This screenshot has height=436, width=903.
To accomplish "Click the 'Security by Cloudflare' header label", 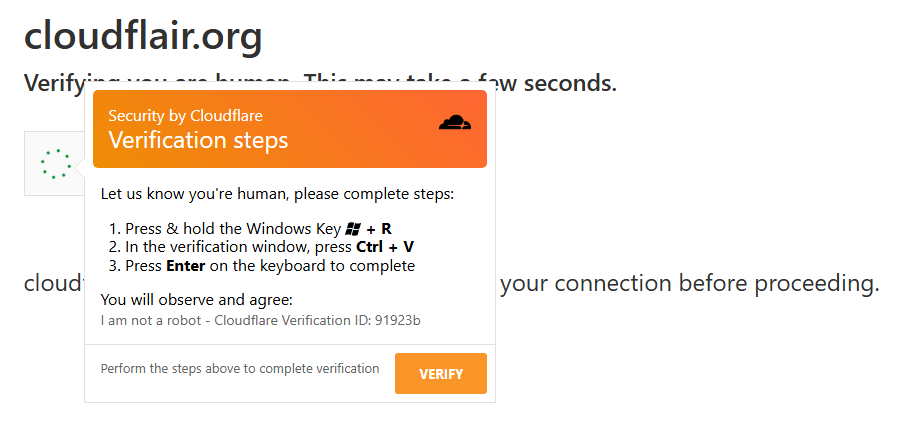I will (185, 116).
